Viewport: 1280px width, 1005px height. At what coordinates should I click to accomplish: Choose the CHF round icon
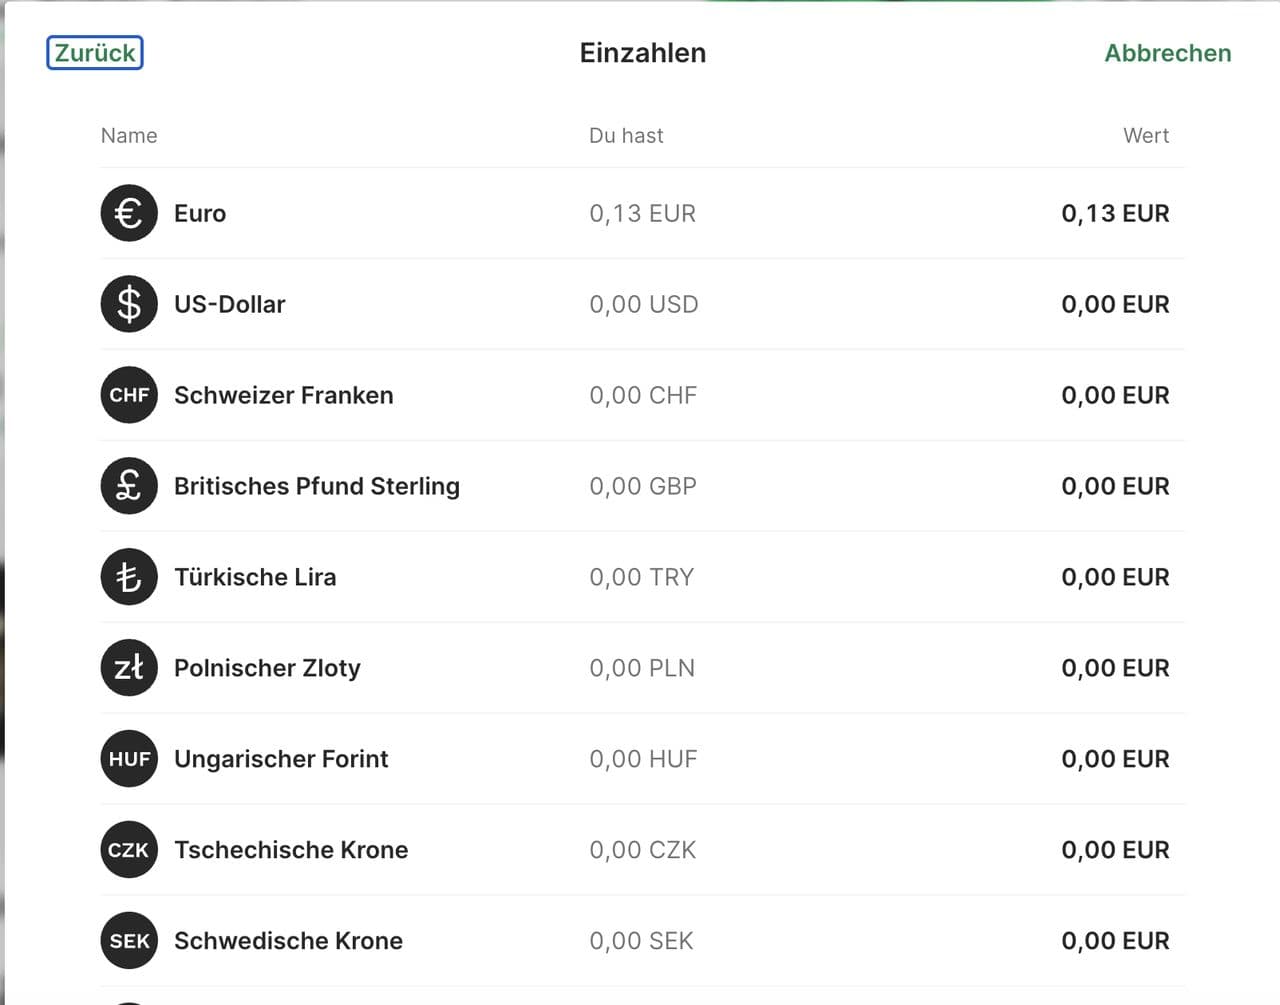129,395
